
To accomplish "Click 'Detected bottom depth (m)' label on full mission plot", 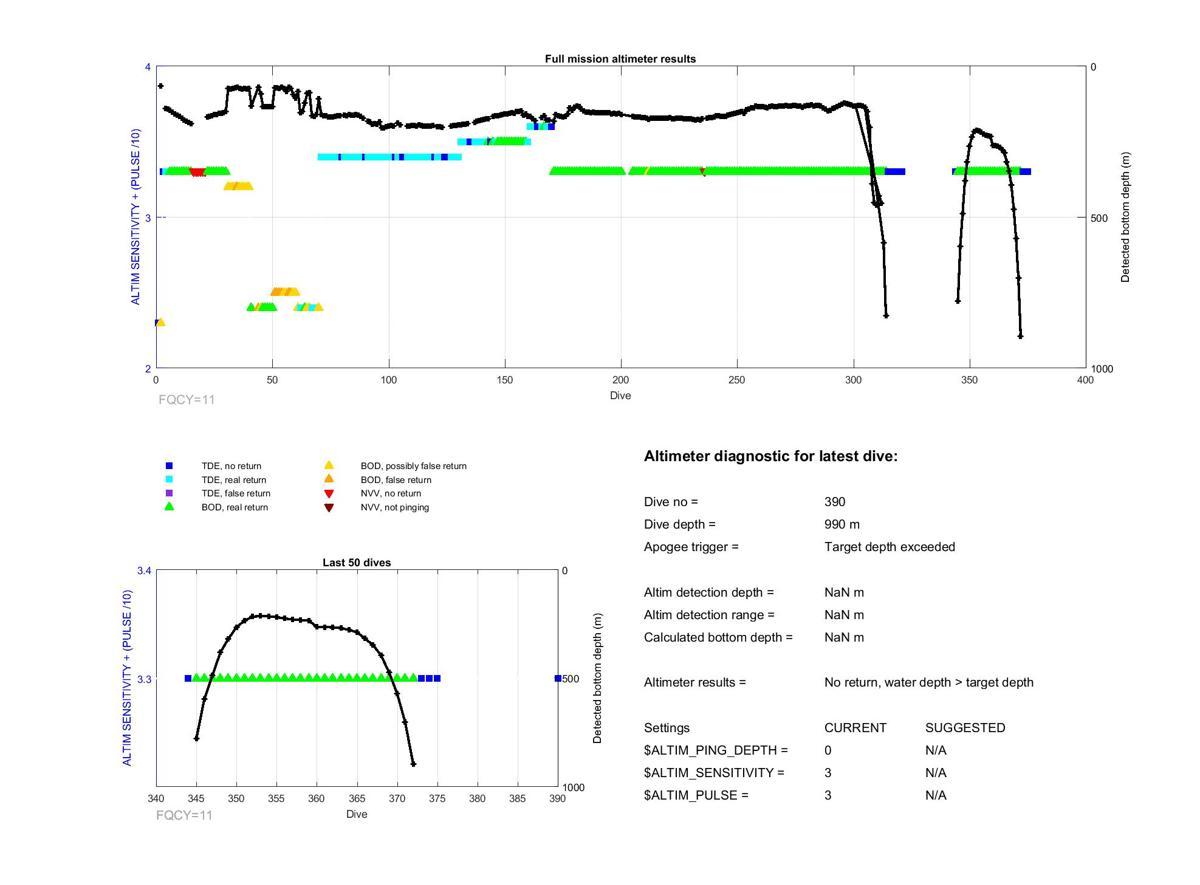I will click(1125, 217).
